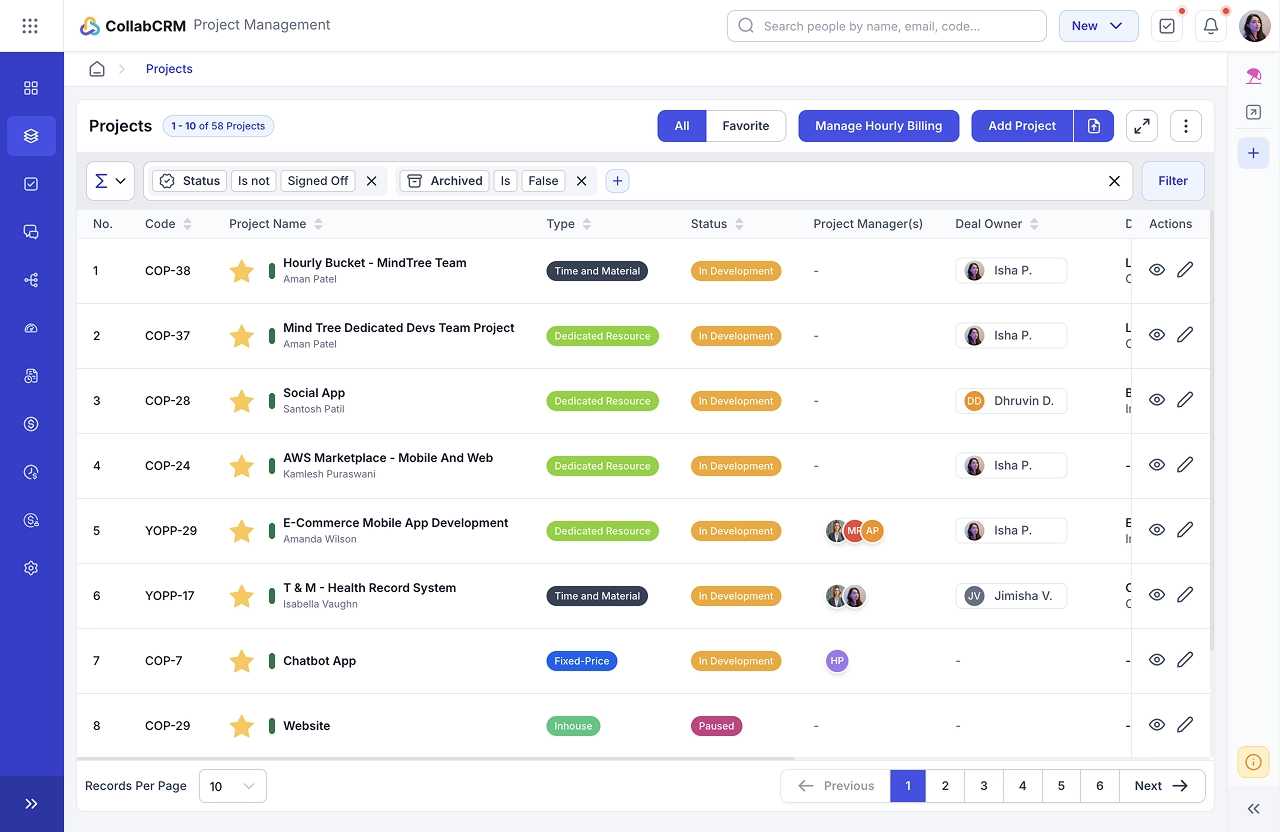Collapse the right panel with double chevrons
This screenshot has height=832, width=1280.
(1253, 809)
